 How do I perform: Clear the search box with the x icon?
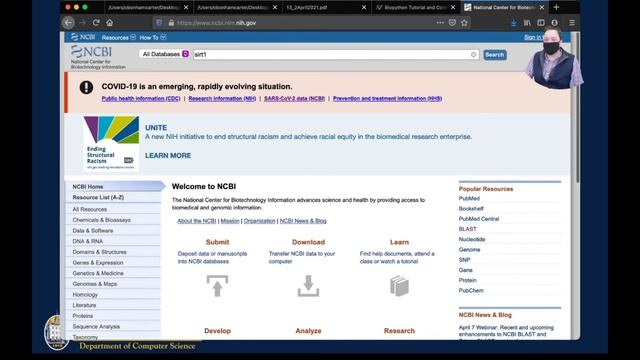(473, 54)
